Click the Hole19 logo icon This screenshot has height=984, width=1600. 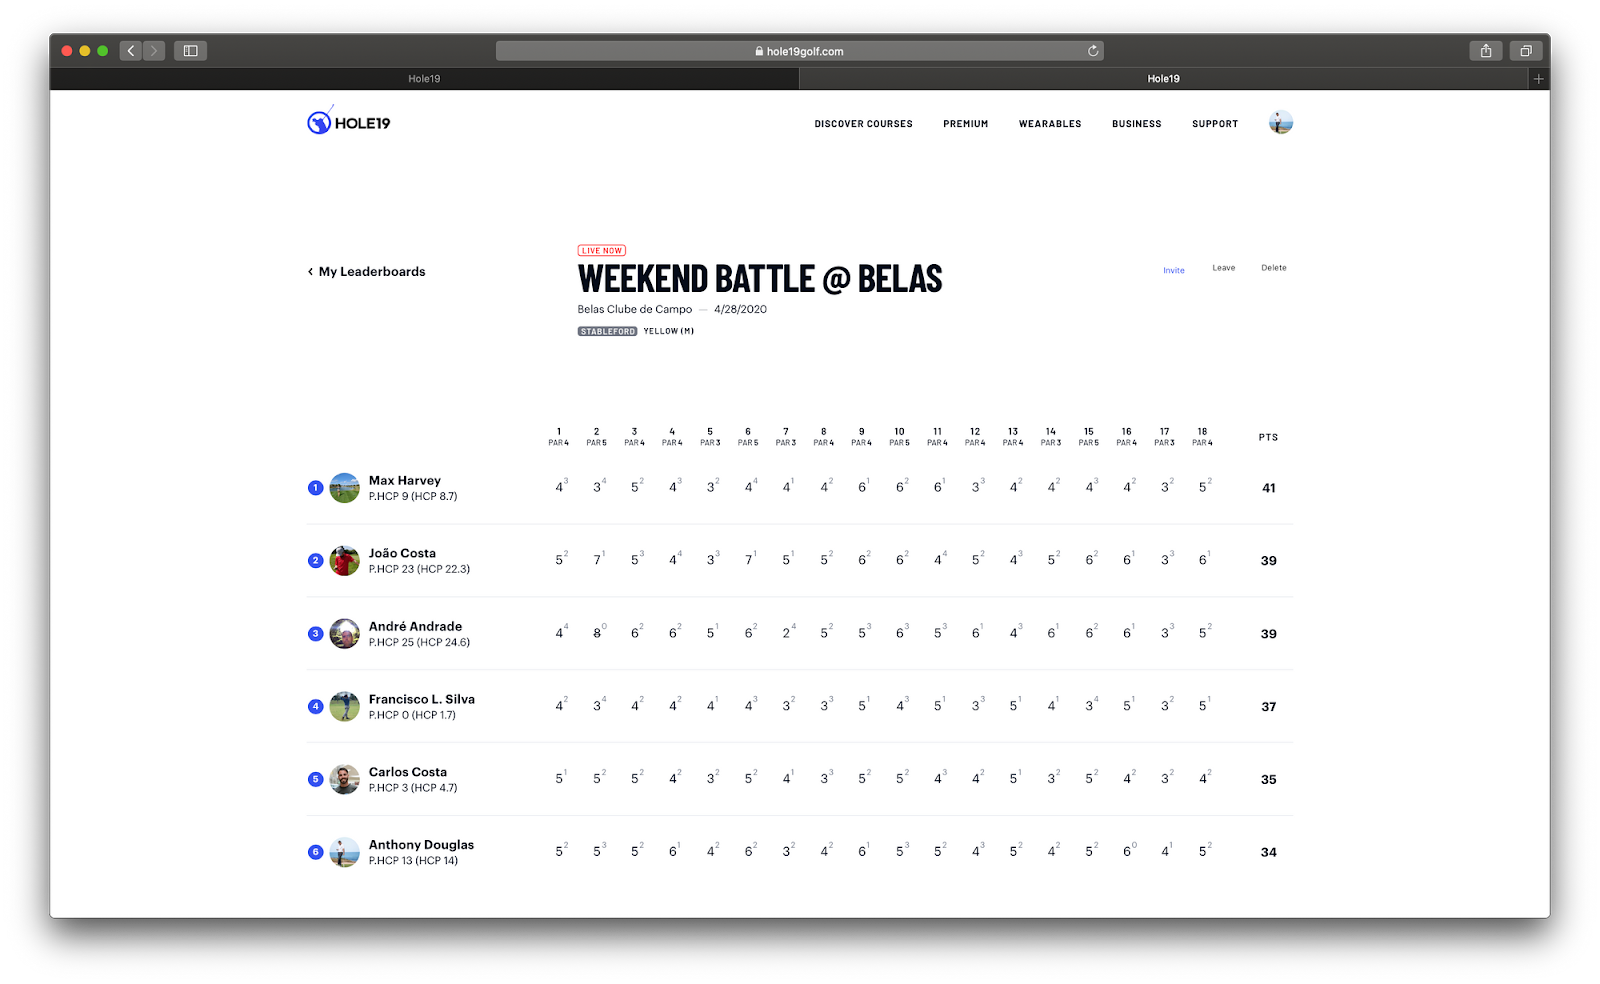319,122
